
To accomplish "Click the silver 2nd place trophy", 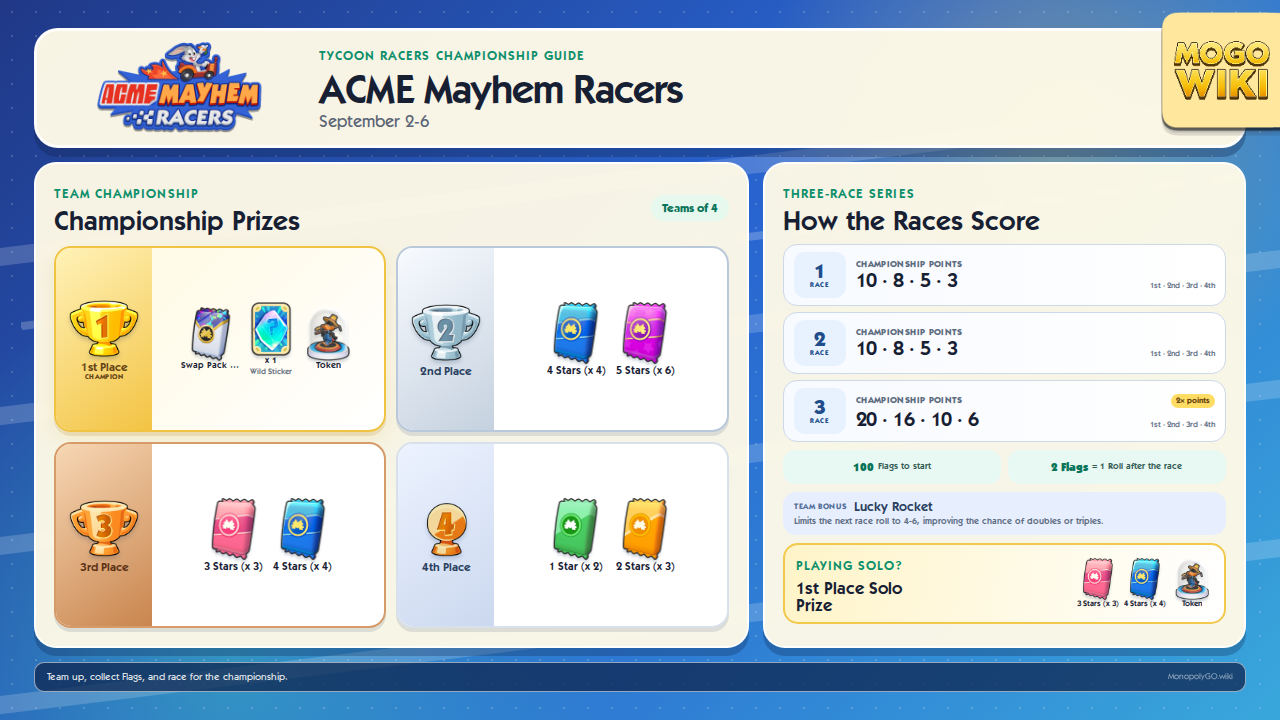I will (x=446, y=333).
